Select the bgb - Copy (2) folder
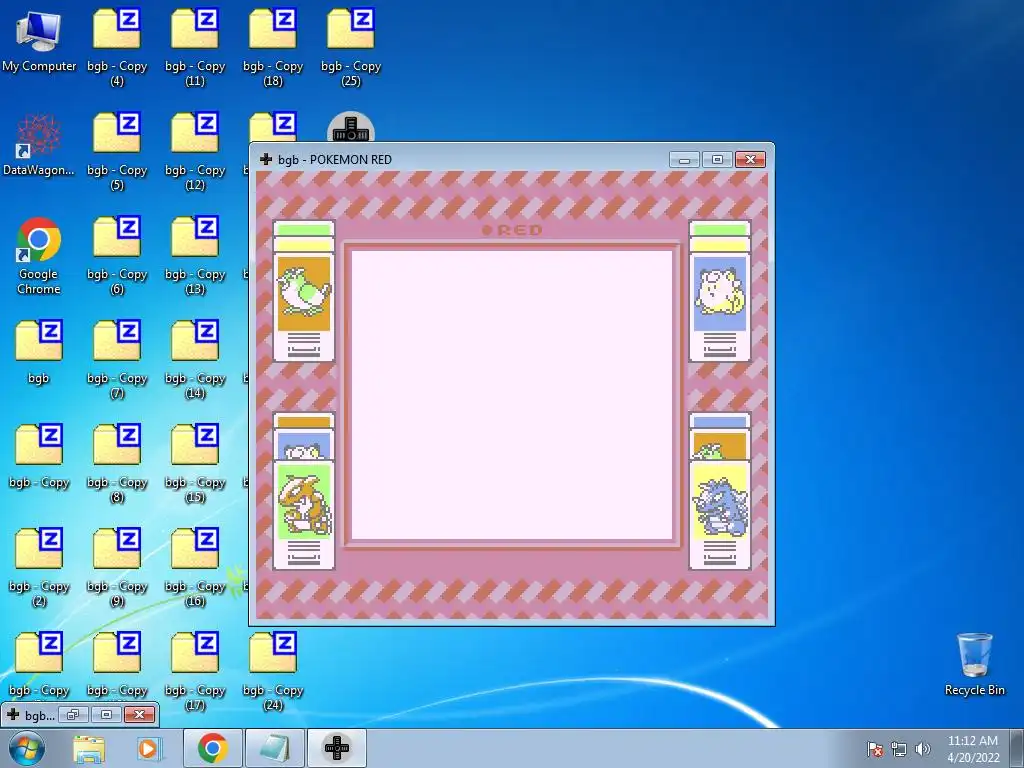The image size is (1024, 768). (39, 568)
